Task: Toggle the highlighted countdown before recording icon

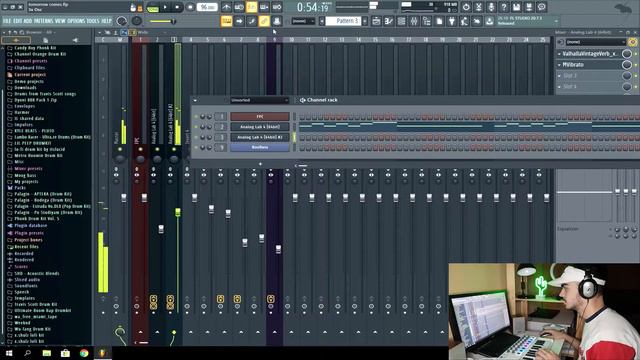Action: point(252,7)
